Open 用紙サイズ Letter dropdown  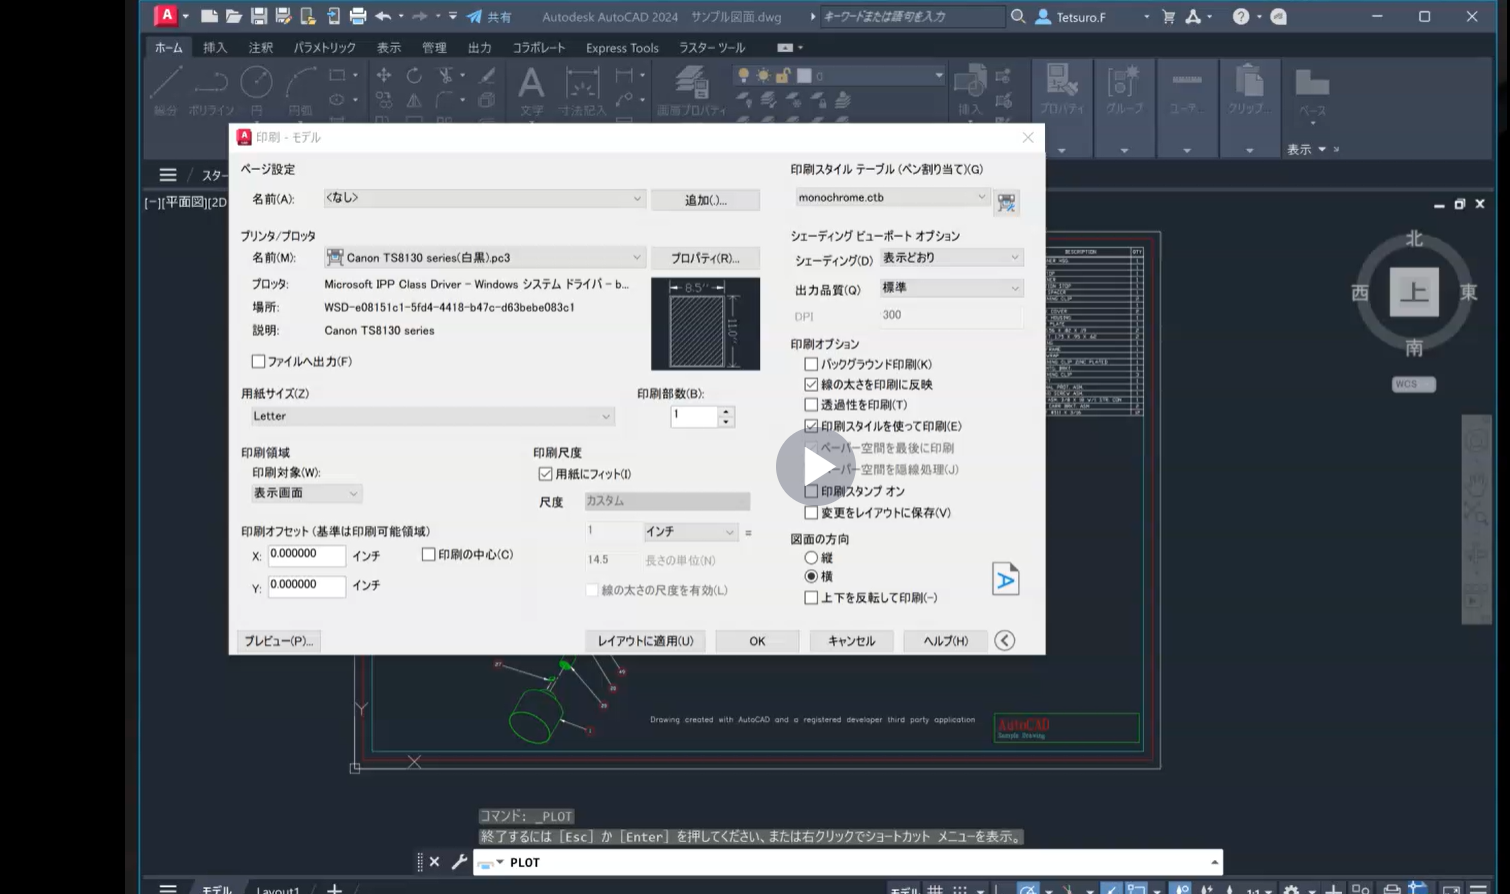(432, 416)
